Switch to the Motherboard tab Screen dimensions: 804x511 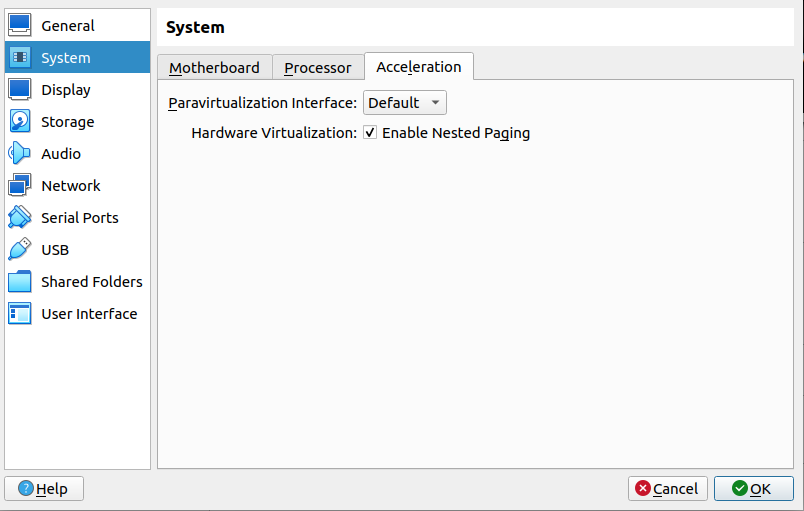click(214, 68)
